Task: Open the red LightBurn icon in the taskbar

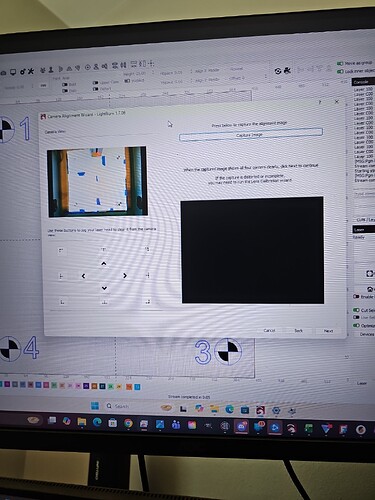Action: click(260, 410)
